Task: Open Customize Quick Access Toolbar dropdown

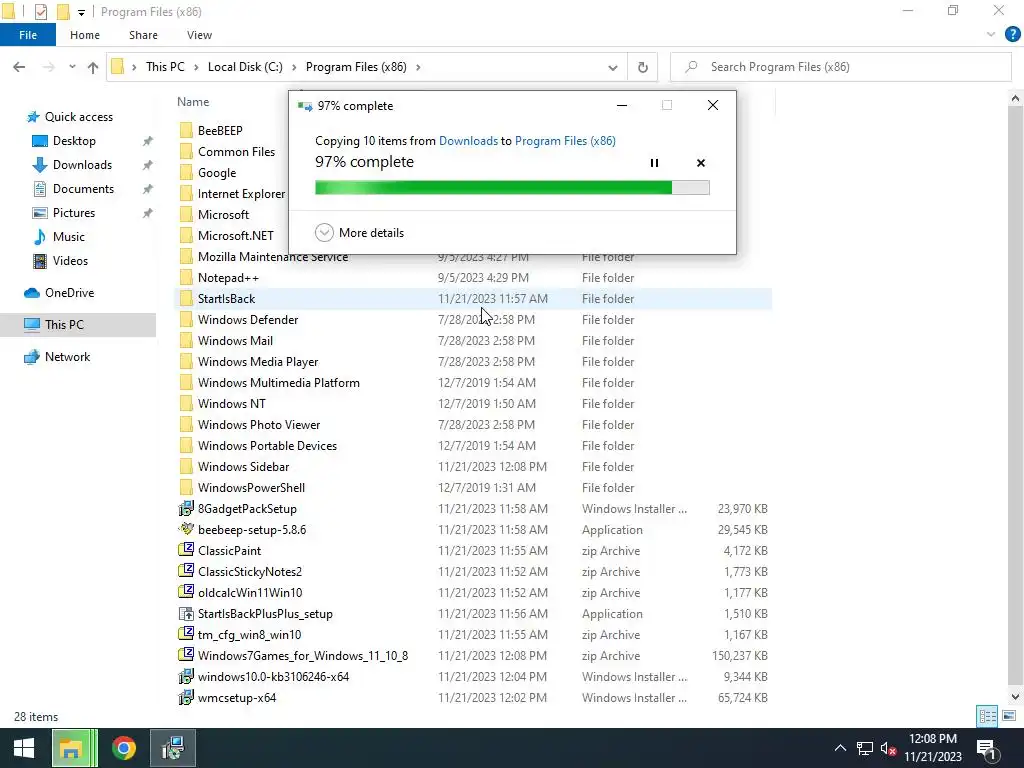Action: point(81,12)
